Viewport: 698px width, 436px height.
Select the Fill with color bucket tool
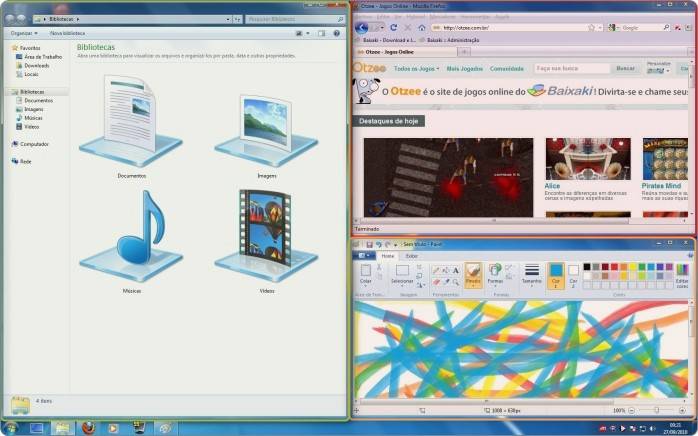coord(446,270)
